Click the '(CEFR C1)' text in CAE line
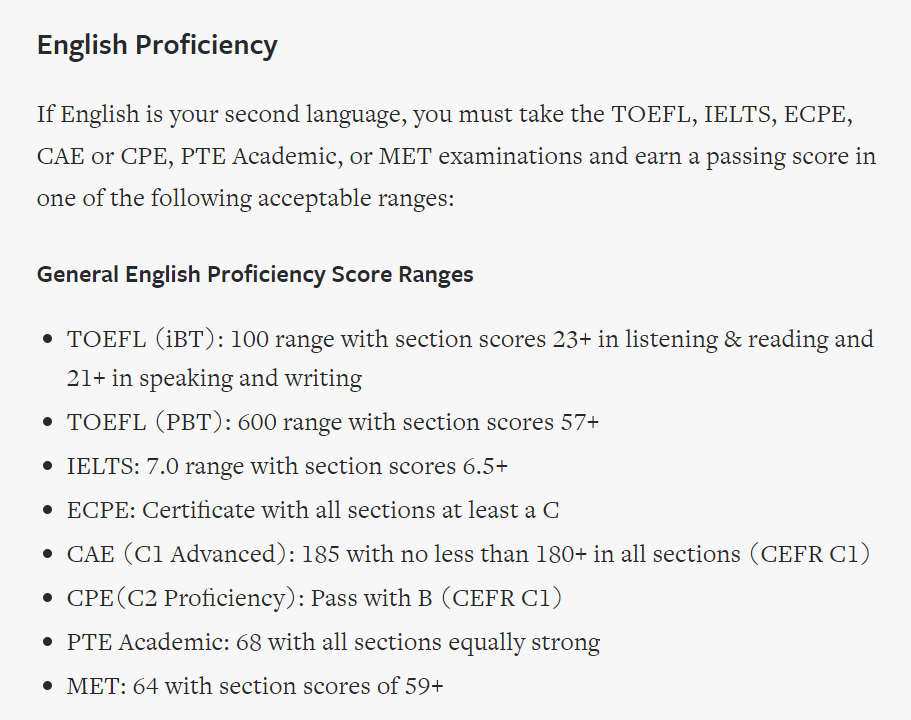911x720 pixels. point(809,554)
